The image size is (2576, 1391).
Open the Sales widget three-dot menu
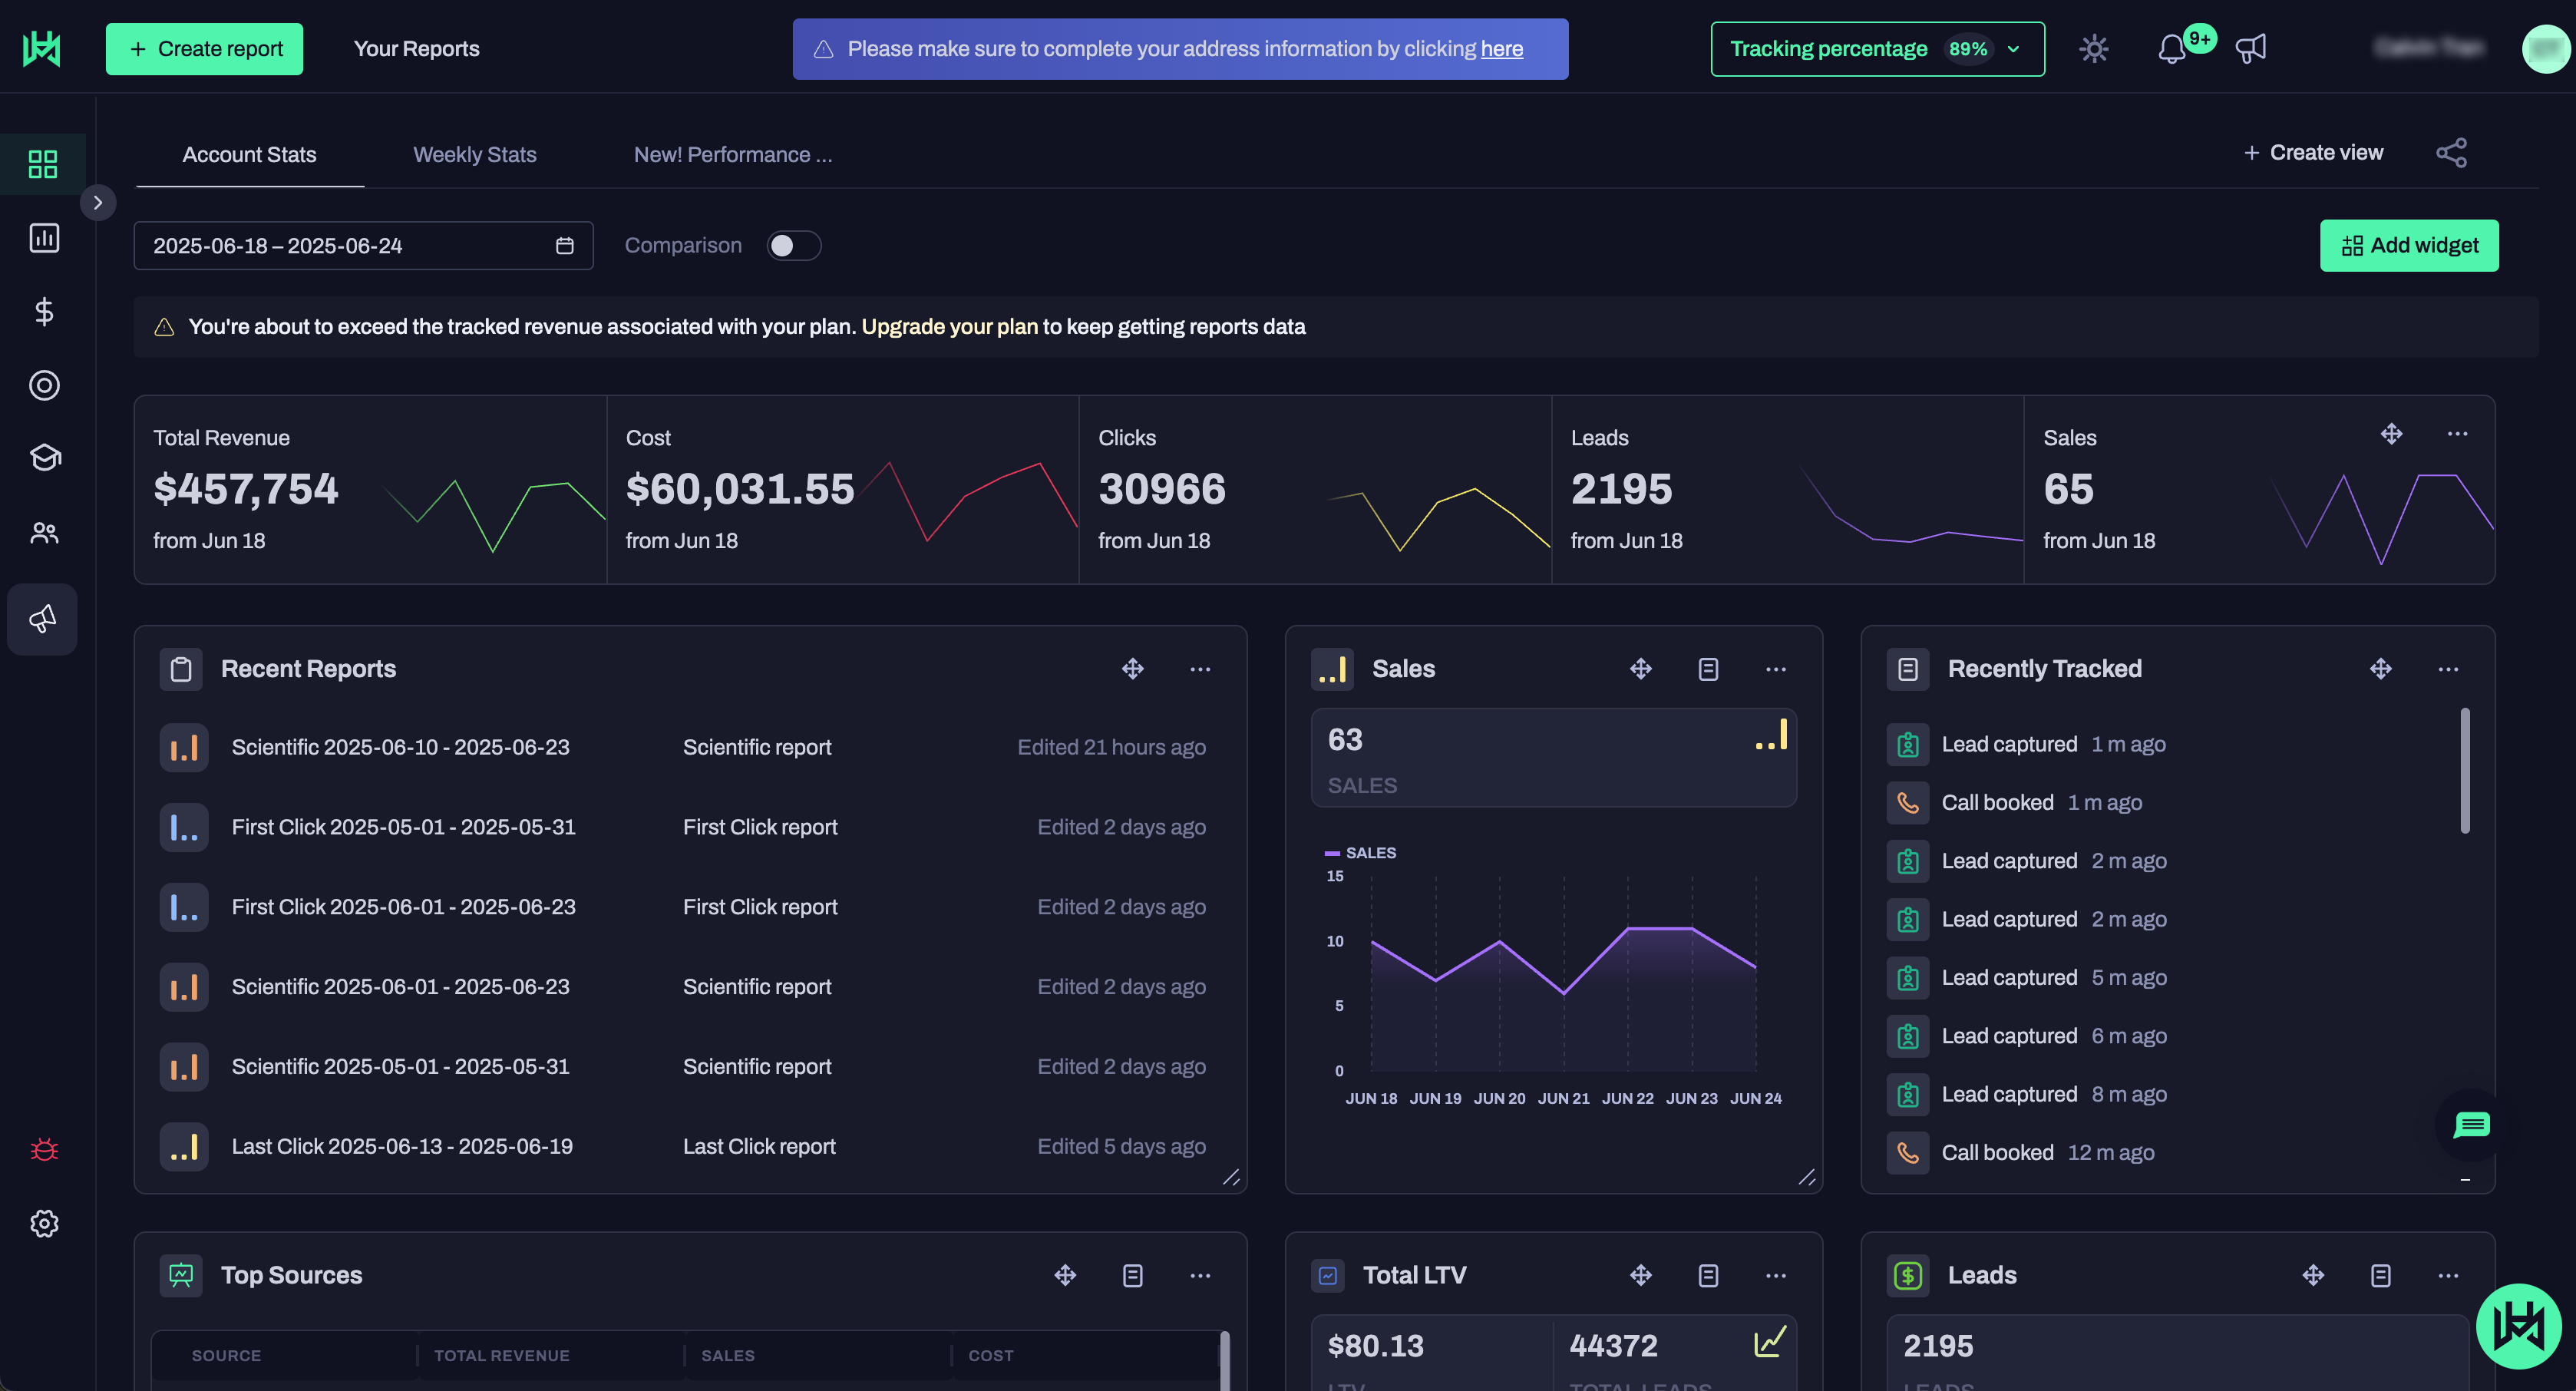click(1775, 669)
